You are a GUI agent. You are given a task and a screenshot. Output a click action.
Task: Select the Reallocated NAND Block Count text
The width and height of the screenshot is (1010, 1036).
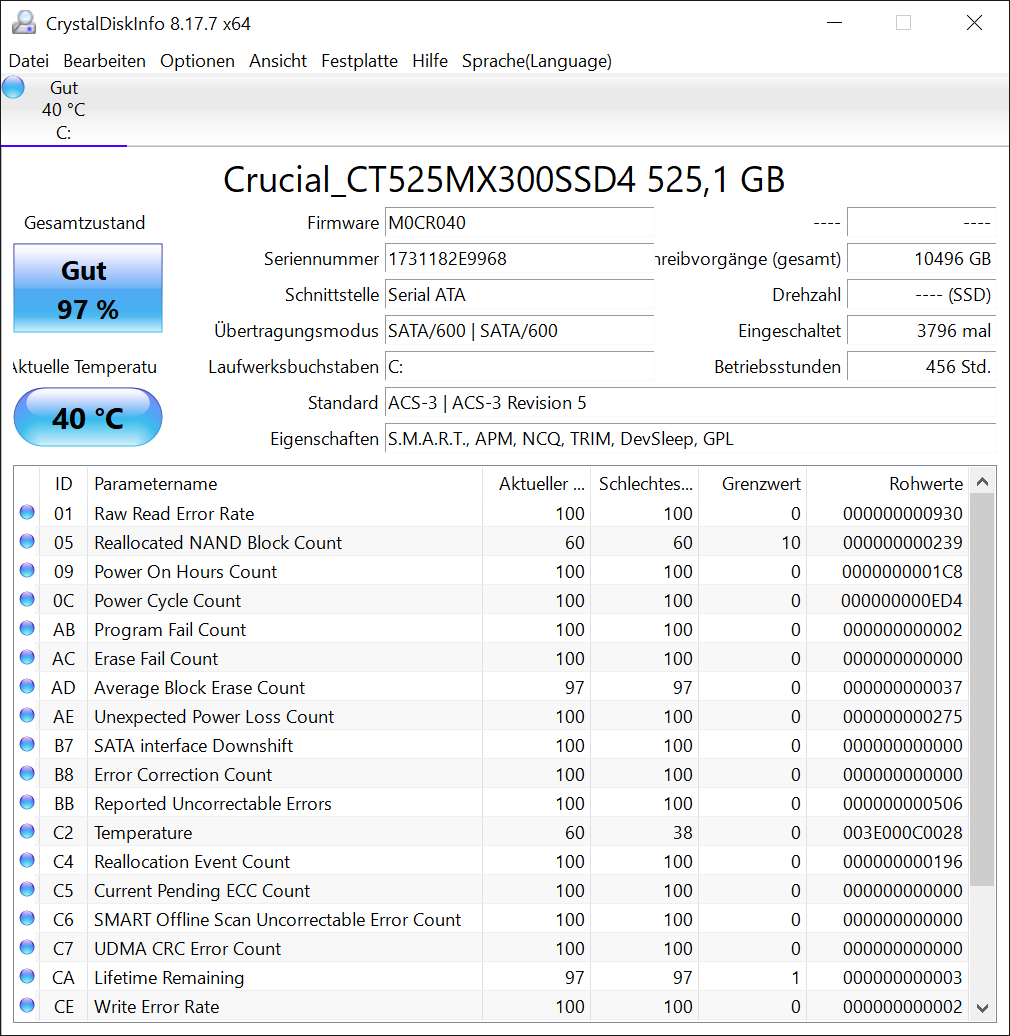tap(218, 542)
